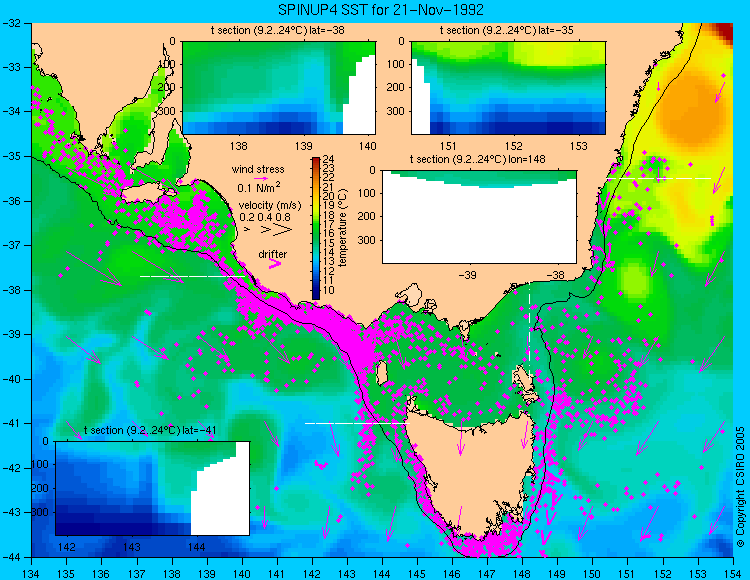Click the magenta drifter arrowhead in the legend
The height and width of the screenshot is (580, 750).
[x=275, y=263]
